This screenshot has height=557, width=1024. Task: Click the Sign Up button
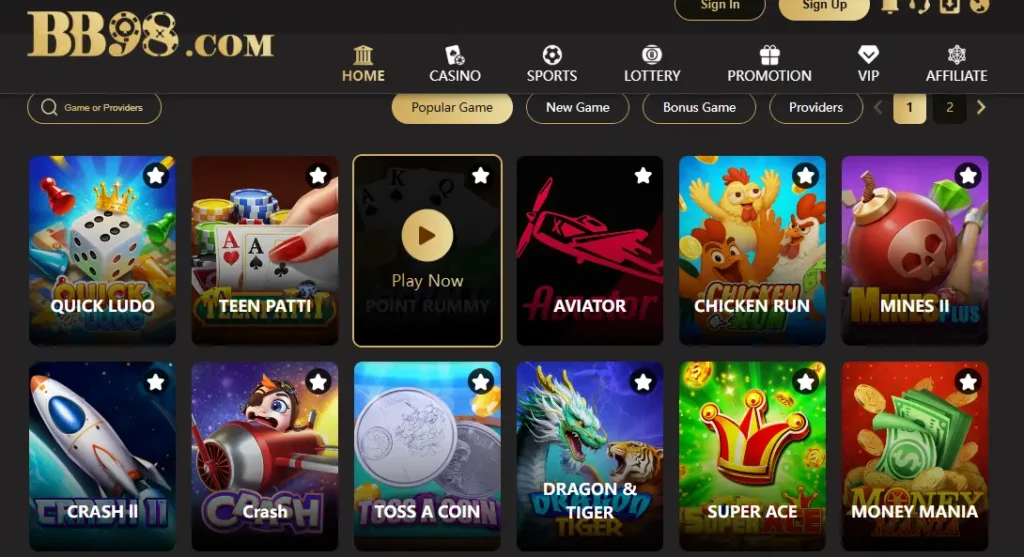click(x=824, y=7)
